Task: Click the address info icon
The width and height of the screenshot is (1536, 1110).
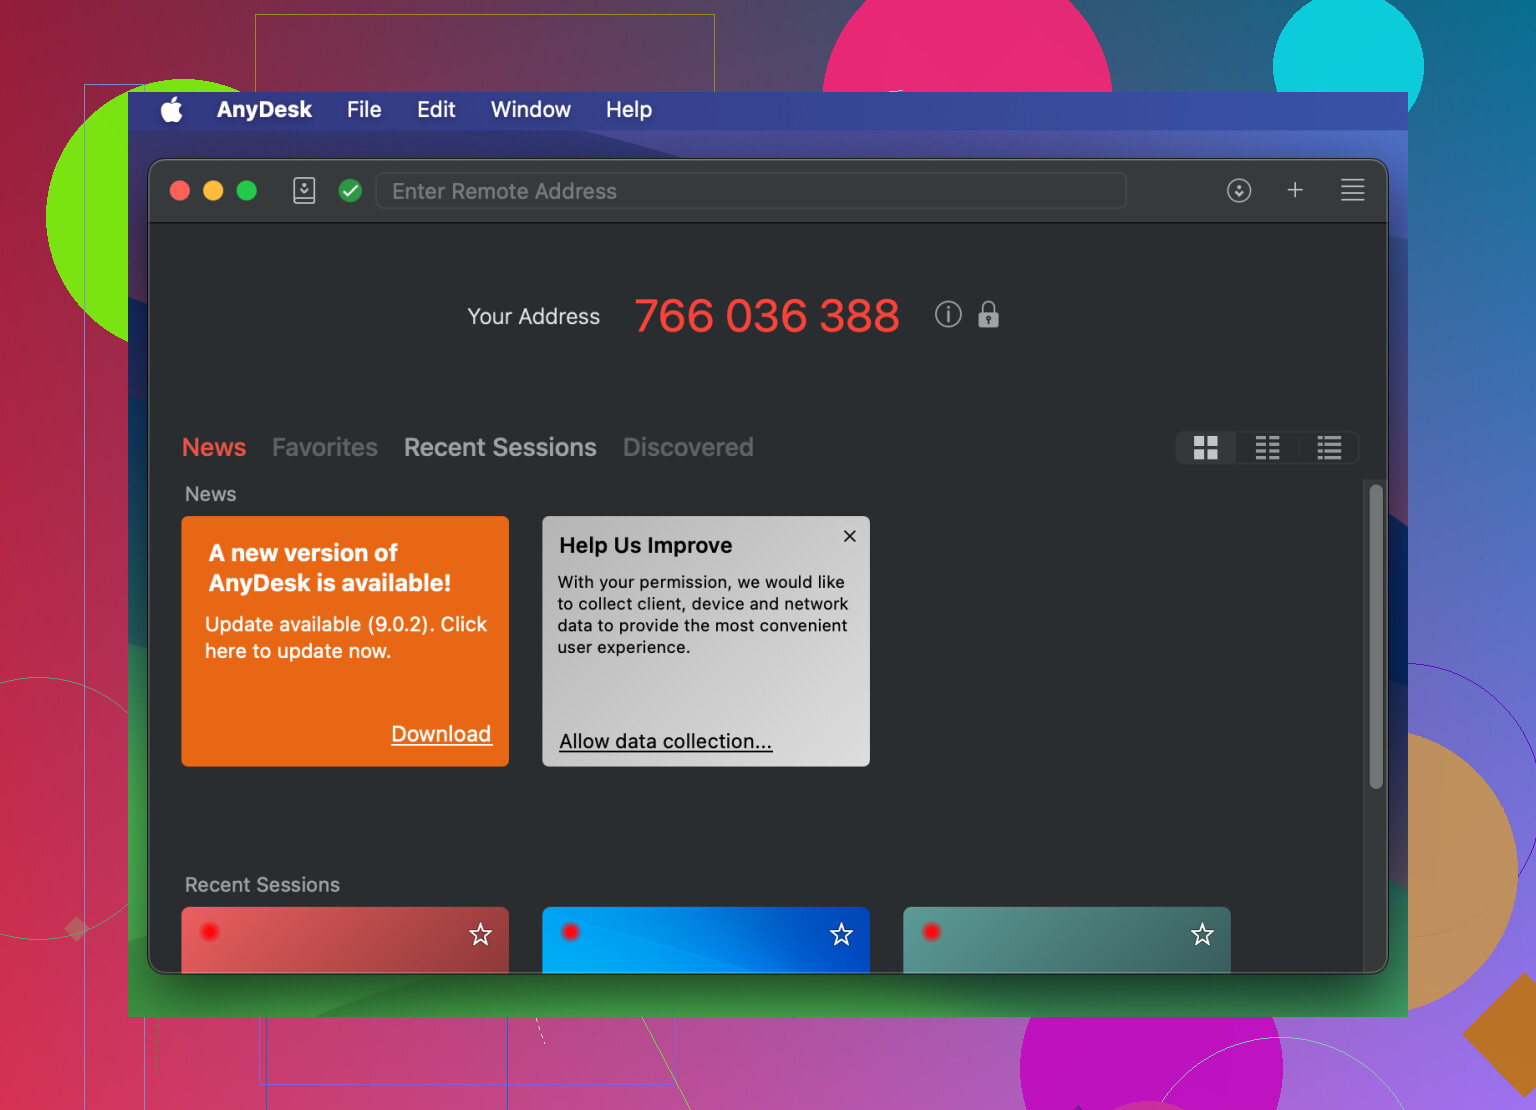Action: coord(948,315)
